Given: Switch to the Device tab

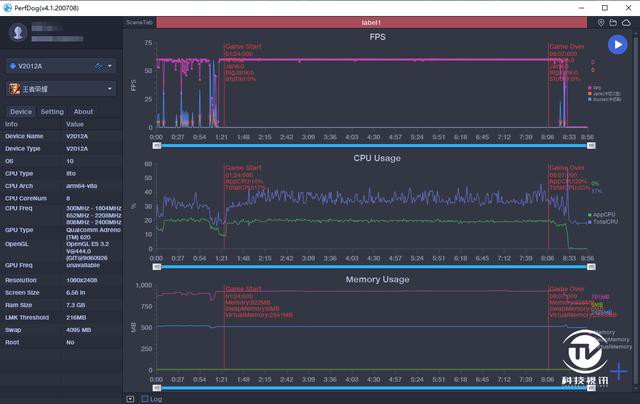Looking at the screenshot, I should [x=21, y=111].
